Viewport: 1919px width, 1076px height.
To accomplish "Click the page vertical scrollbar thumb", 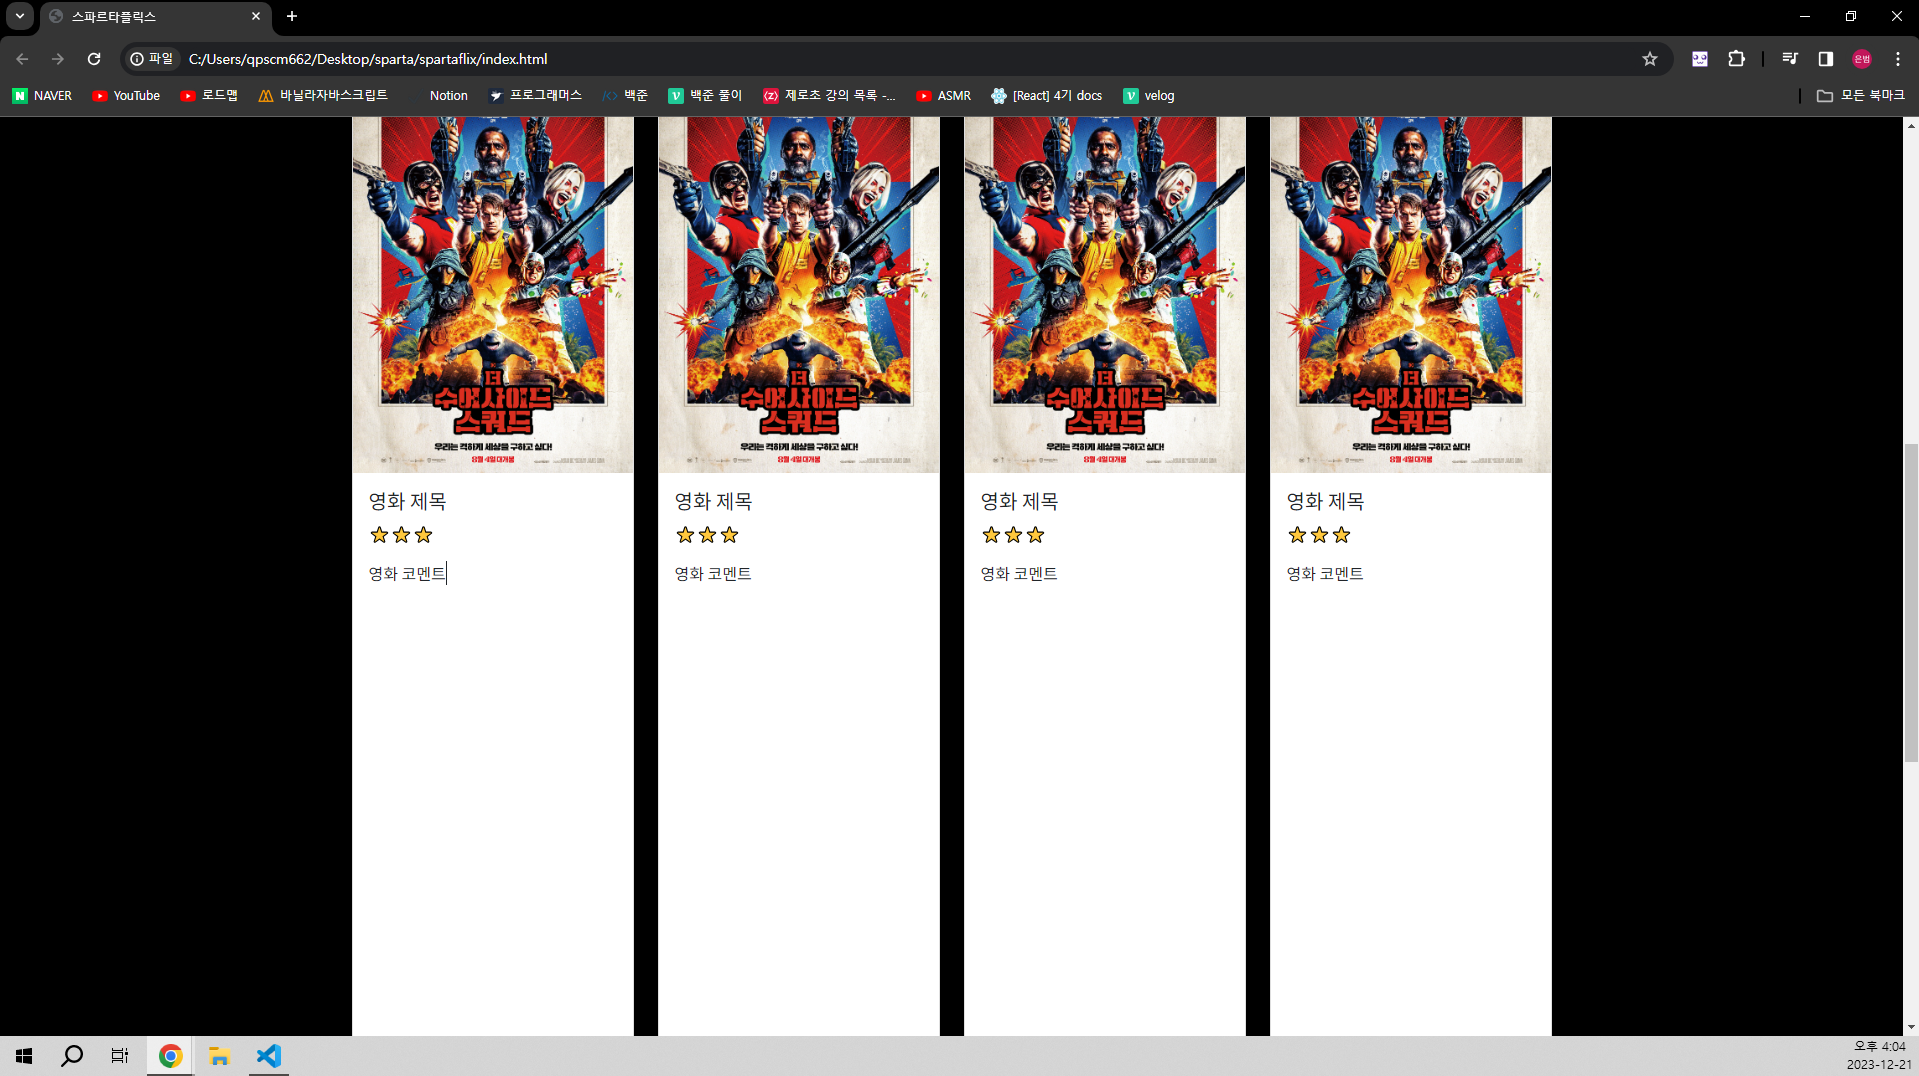I will (x=1911, y=602).
